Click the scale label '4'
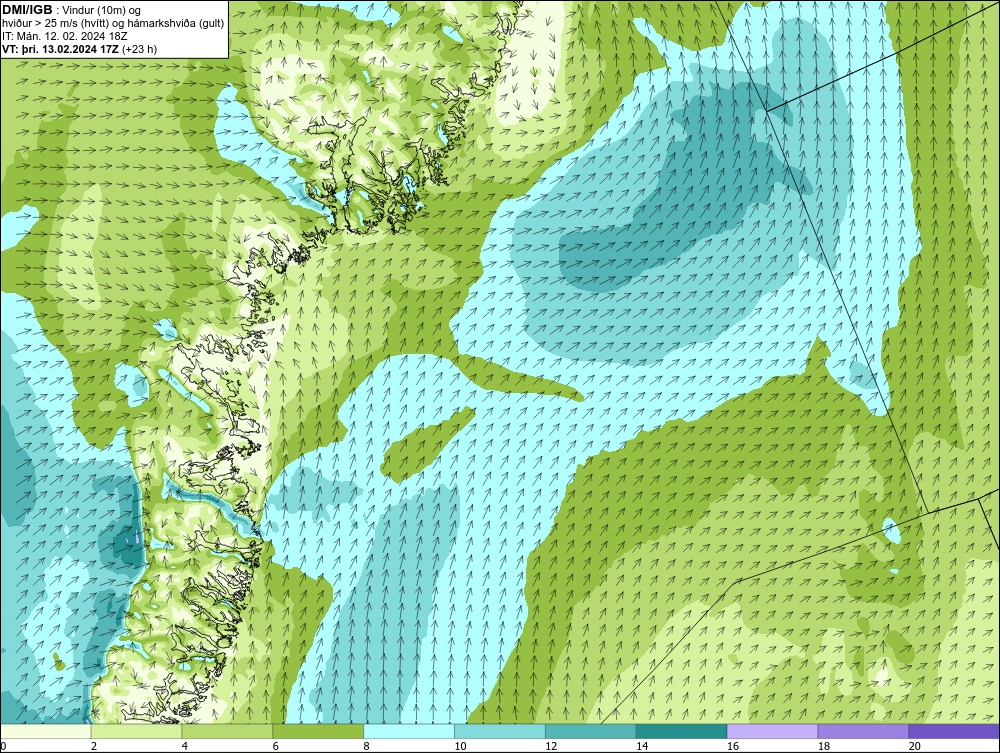1000x753 pixels. coord(185,746)
